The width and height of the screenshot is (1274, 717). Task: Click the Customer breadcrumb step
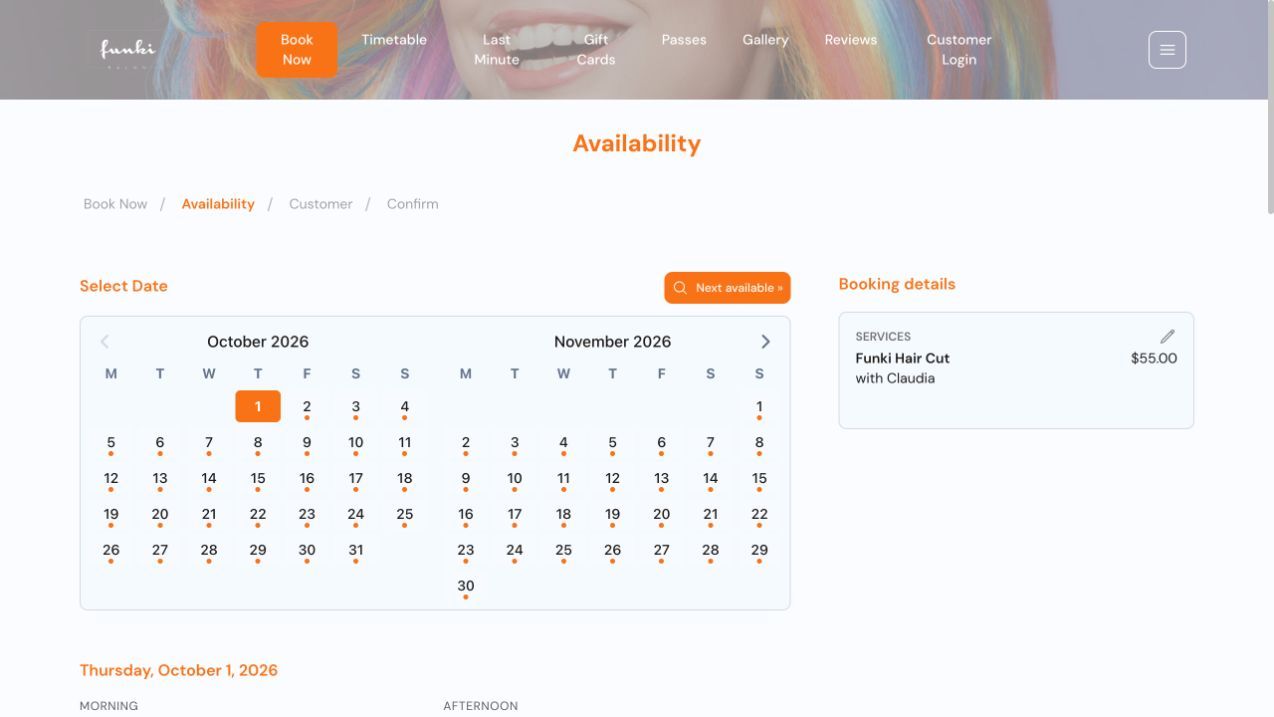(x=321, y=204)
